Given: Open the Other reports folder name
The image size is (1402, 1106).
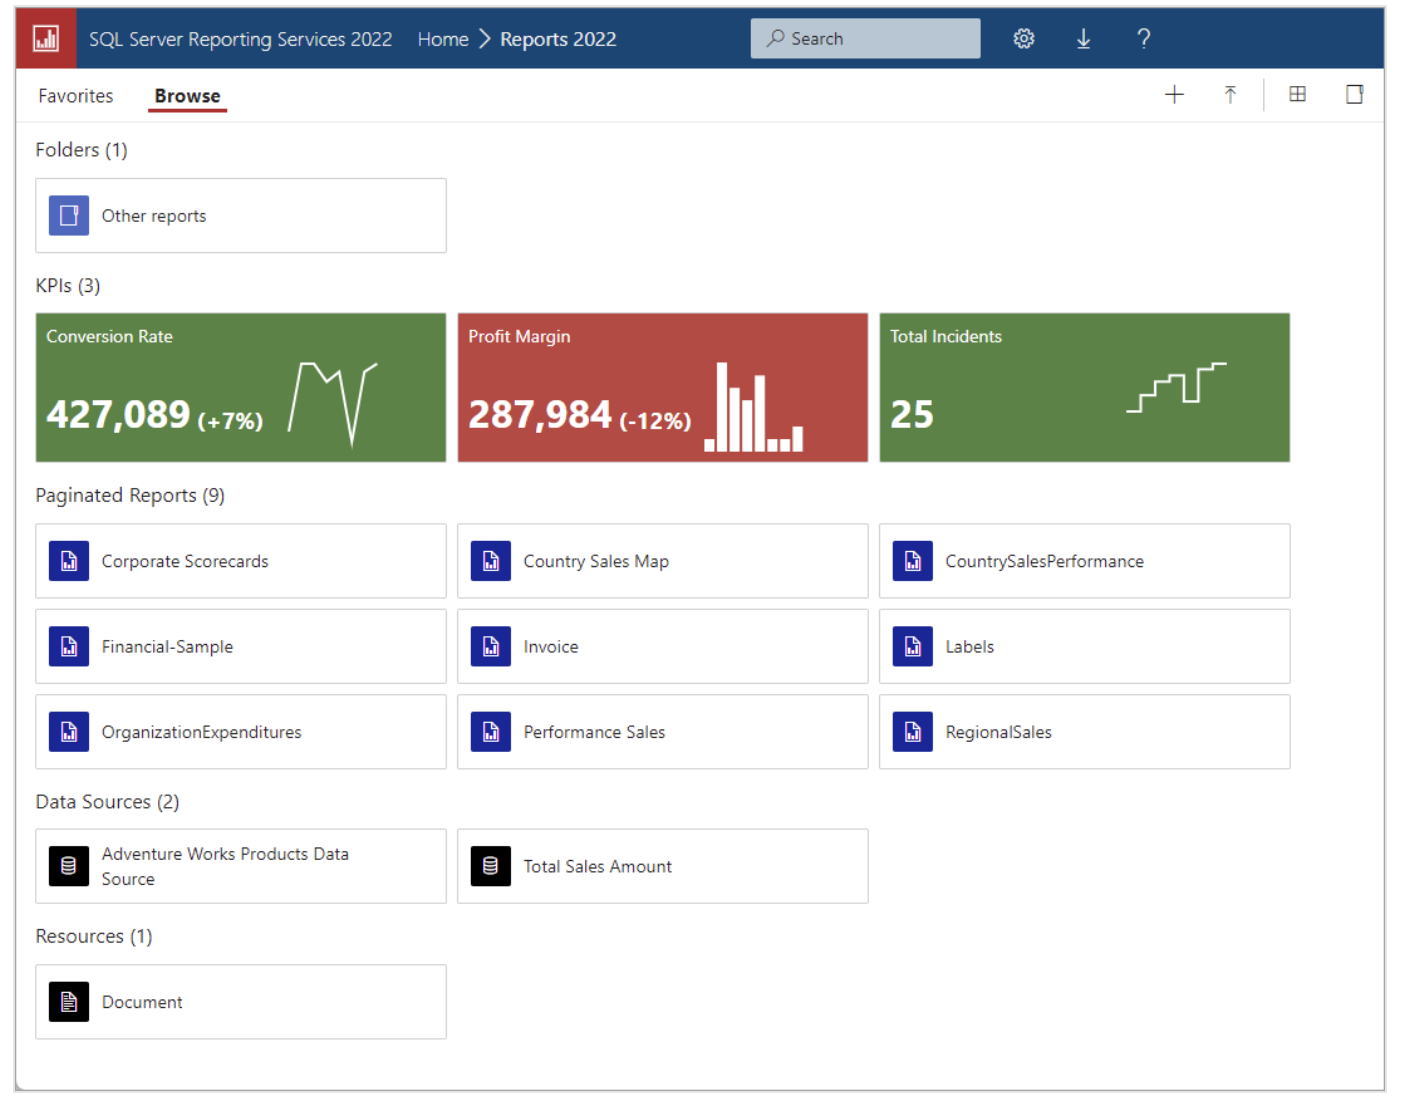Looking at the screenshot, I should 154,216.
